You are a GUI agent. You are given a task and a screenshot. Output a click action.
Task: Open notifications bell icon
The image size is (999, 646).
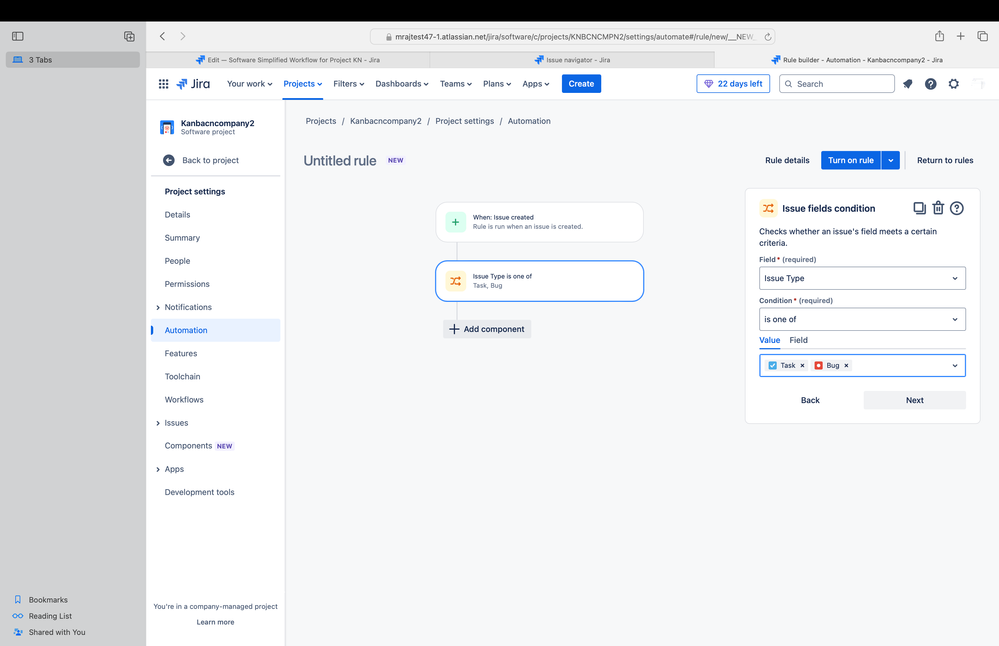[x=908, y=83]
